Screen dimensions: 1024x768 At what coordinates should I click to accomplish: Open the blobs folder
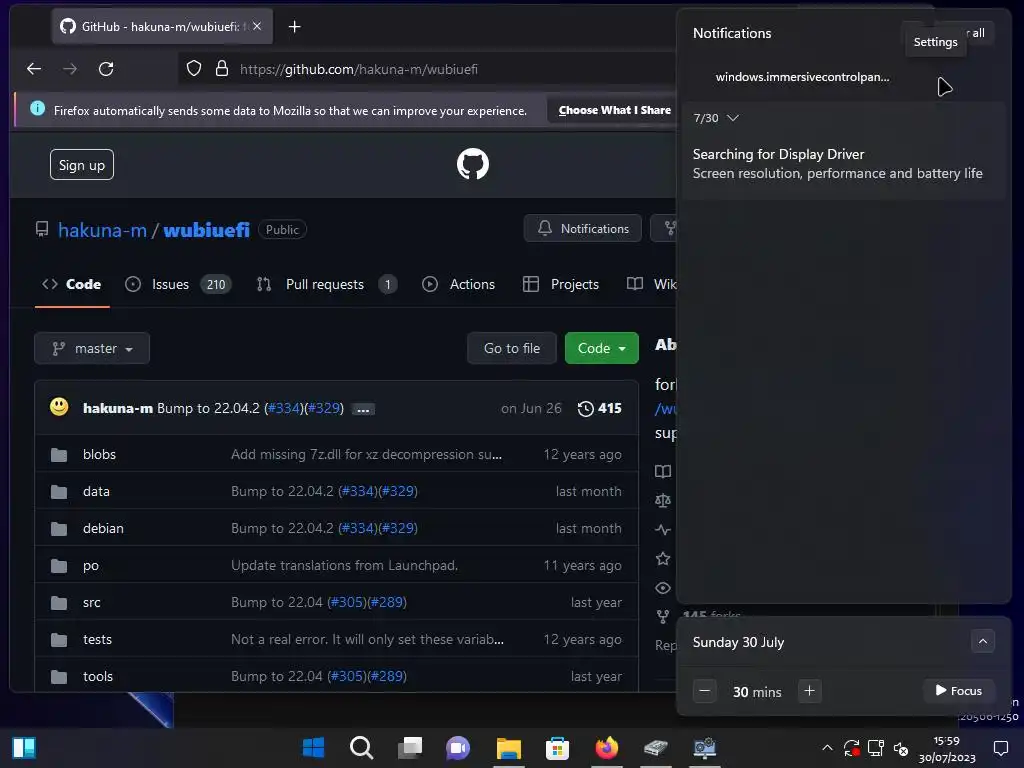pos(99,455)
